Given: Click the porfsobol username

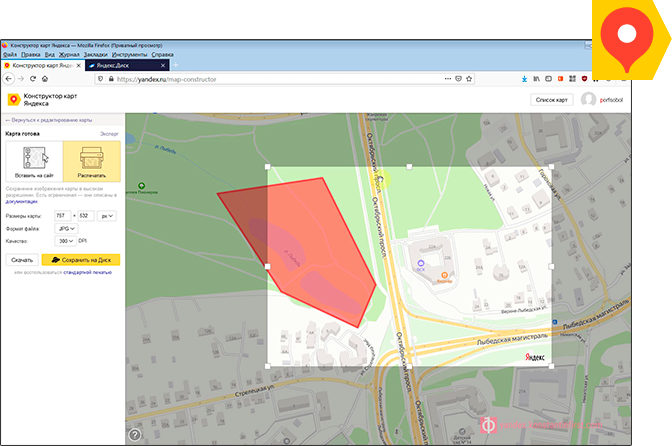Looking at the screenshot, I should click(x=611, y=100).
